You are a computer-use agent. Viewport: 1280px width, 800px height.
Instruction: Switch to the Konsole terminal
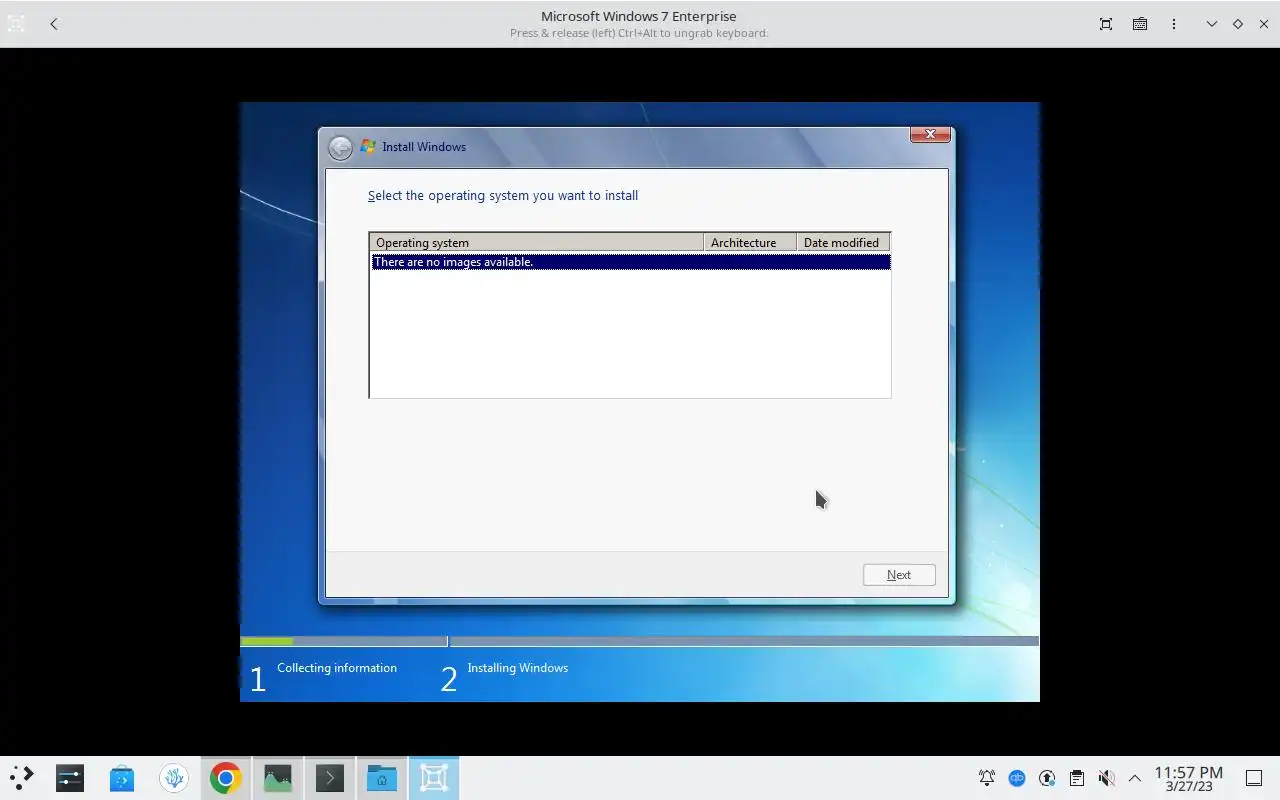click(330, 778)
